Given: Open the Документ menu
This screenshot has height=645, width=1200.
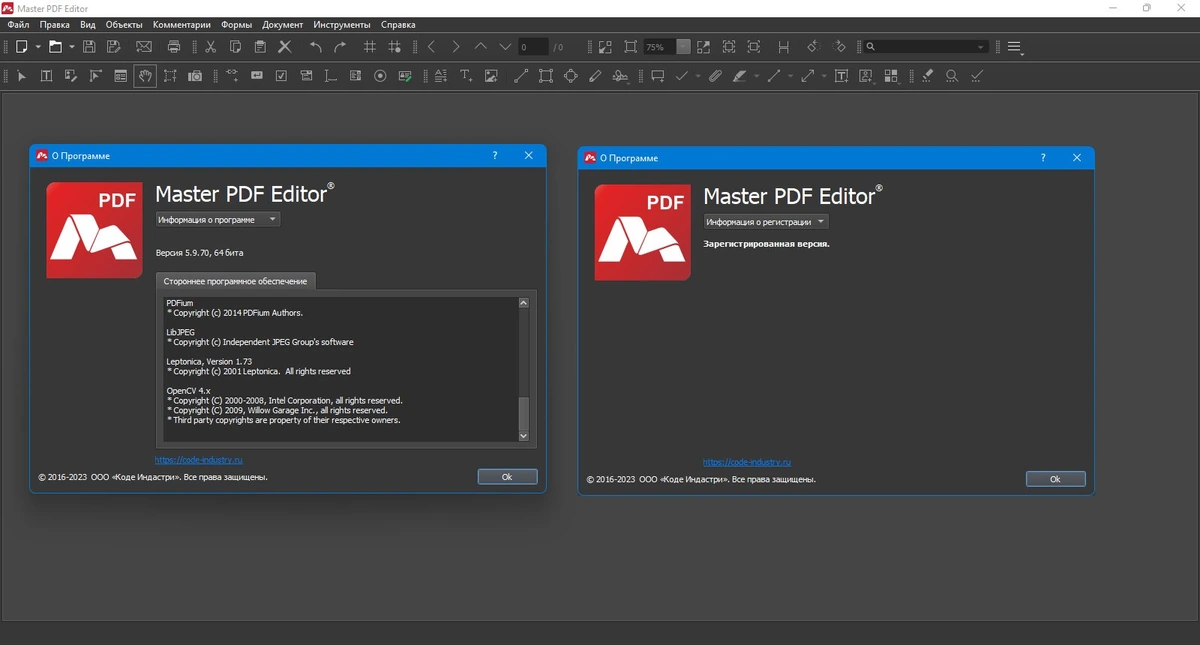Looking at the screenshot, I should pos(283,24).
